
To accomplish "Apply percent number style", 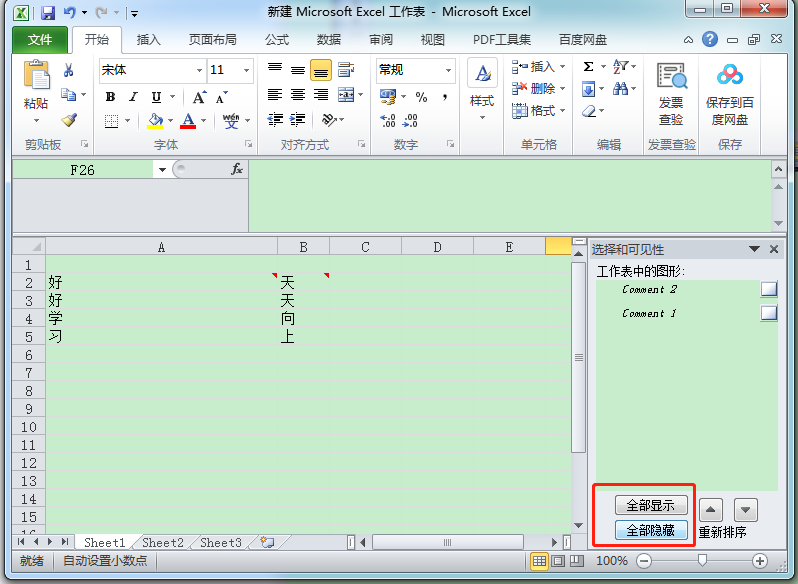I will tap(421, 97).
